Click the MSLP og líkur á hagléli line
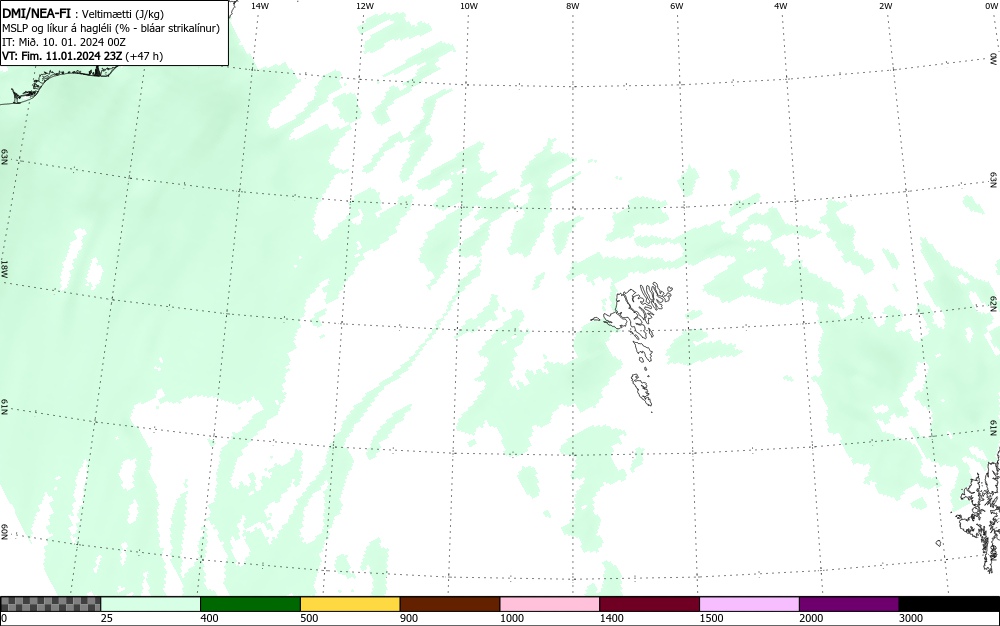Image resolution: width=1000 pixels, height=626 pixels. pyautogui.click(x=111, y=28)
